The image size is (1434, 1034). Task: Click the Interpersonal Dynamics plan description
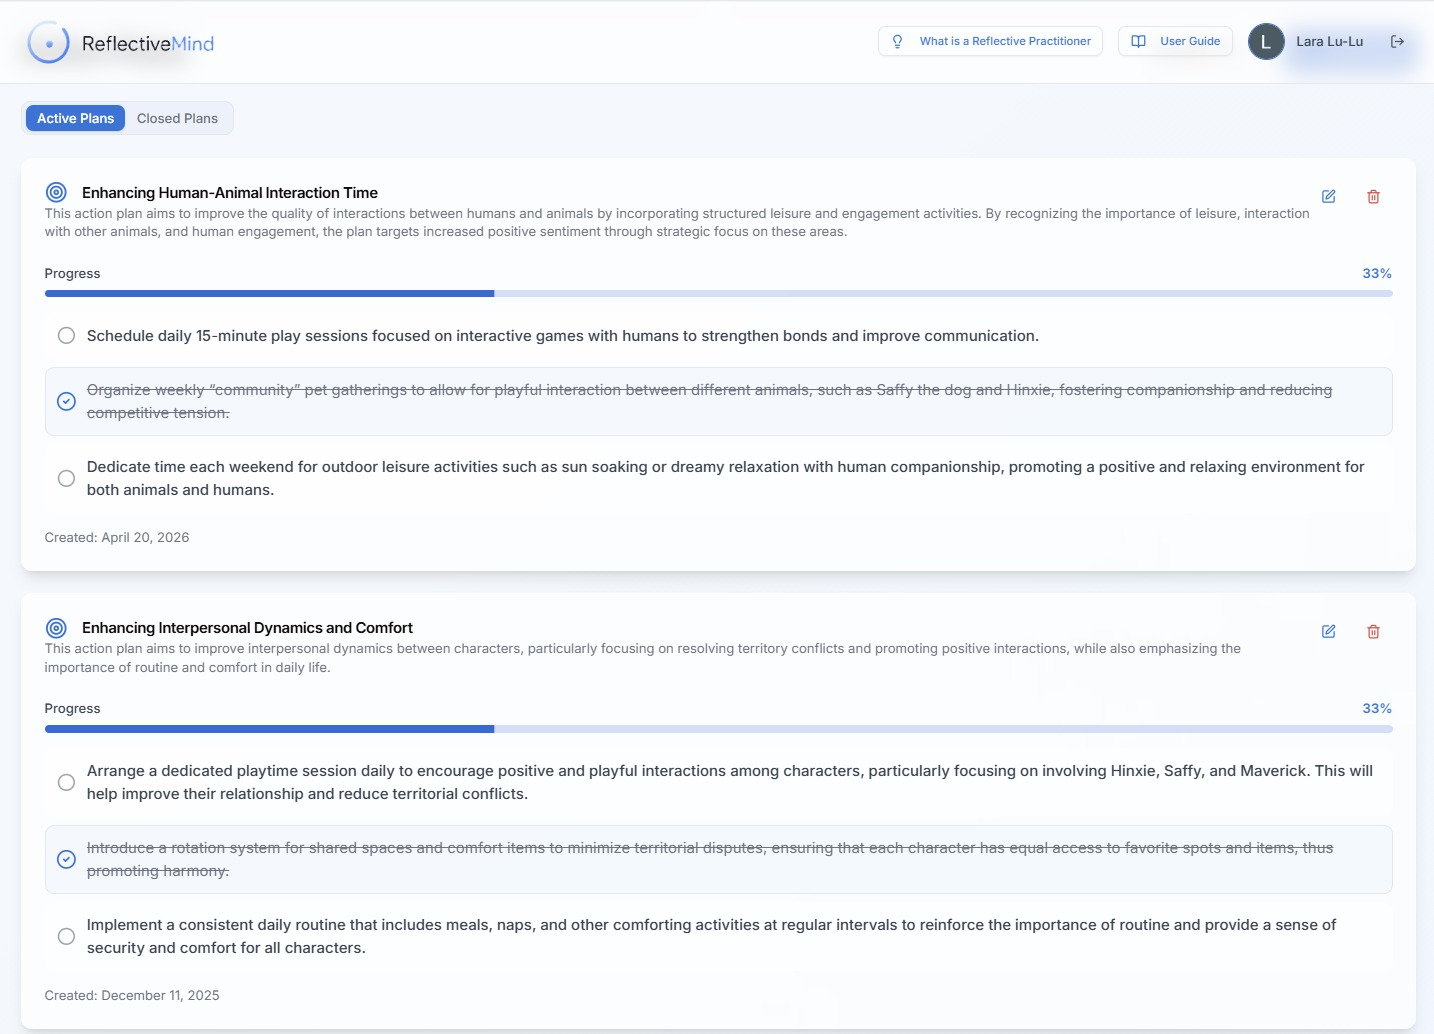tap(643, 658)
